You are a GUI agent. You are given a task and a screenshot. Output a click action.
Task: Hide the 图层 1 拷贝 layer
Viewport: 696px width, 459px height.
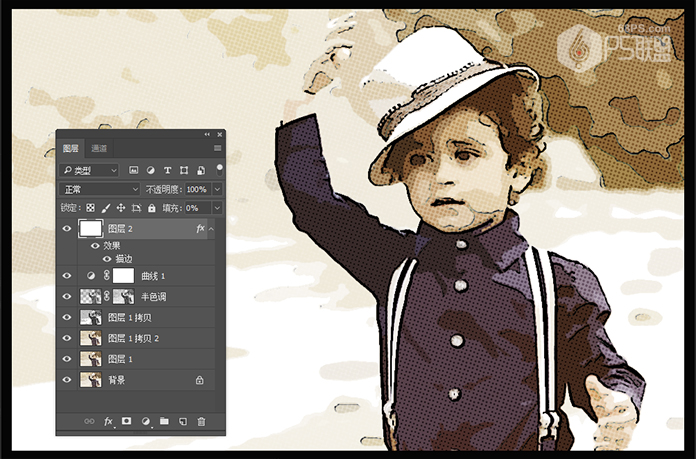[67, 317]
